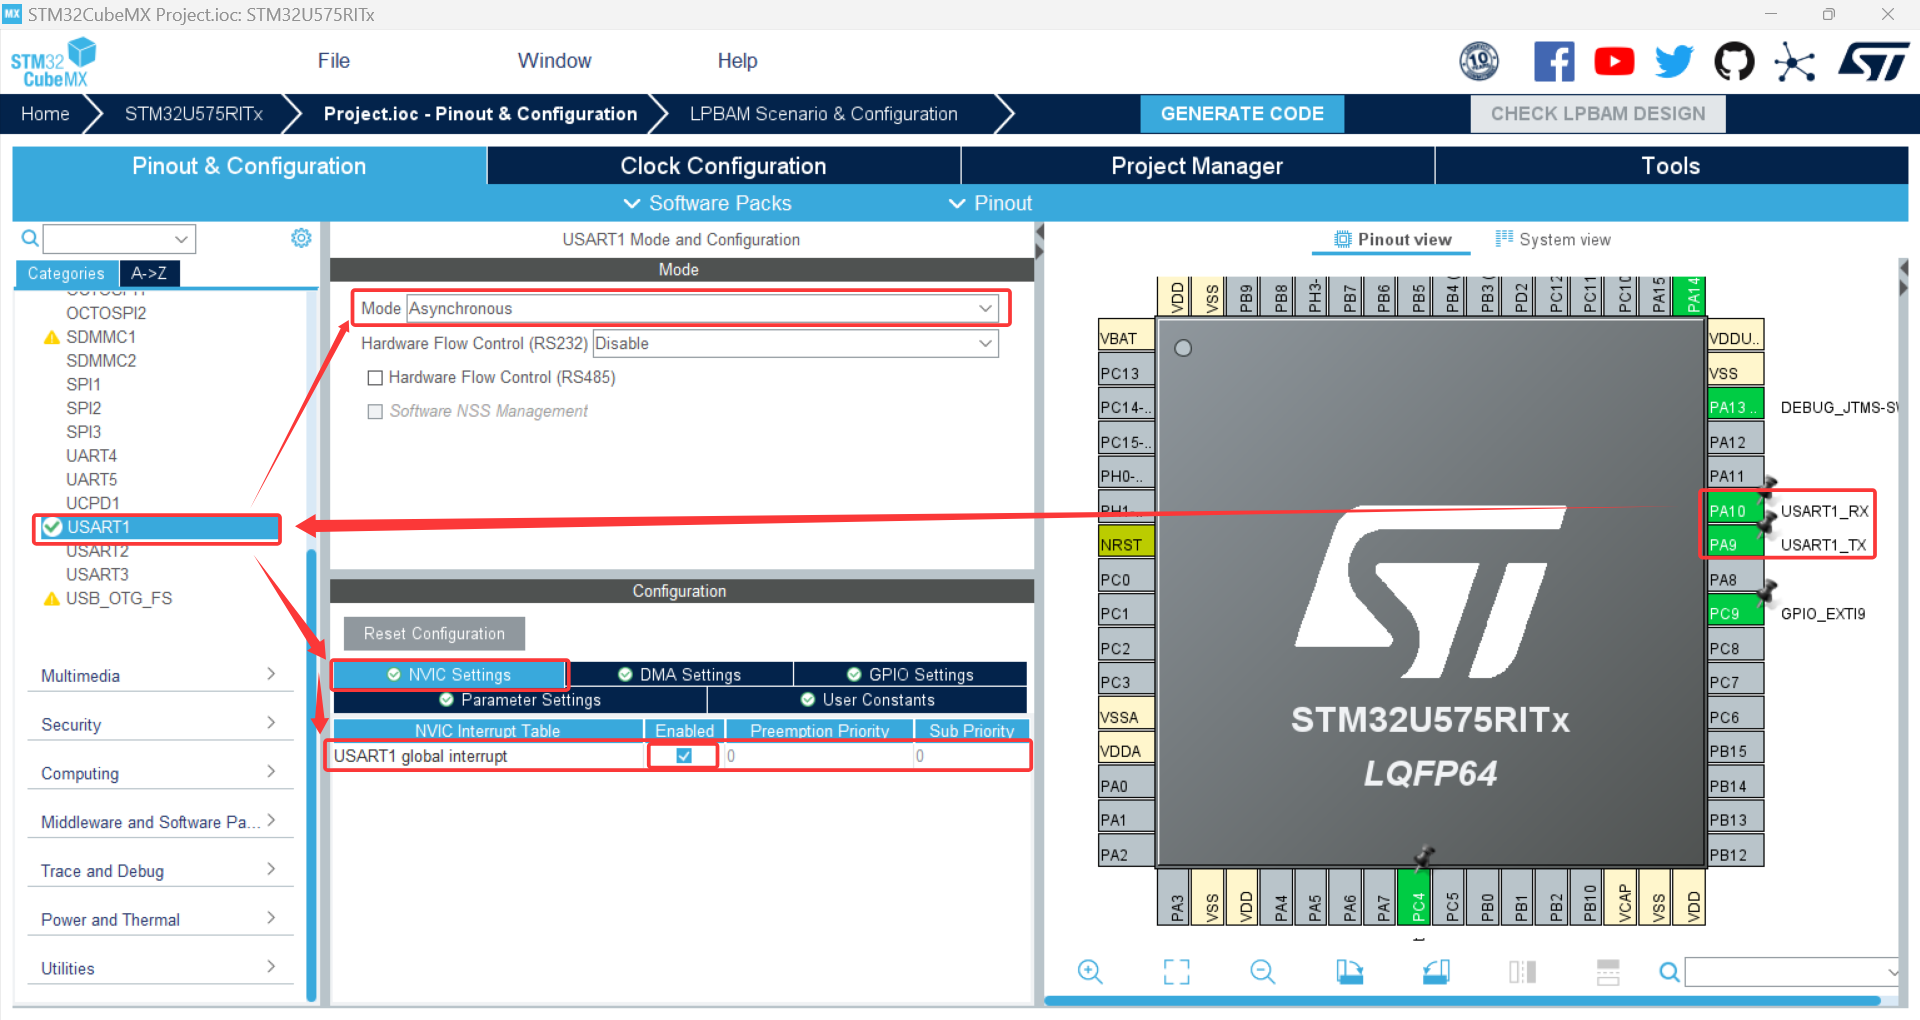The image size is (1920, 1020).
Task: Zoom in on the pinout view
Action: pyautogui.click(x=1090, y=971)
